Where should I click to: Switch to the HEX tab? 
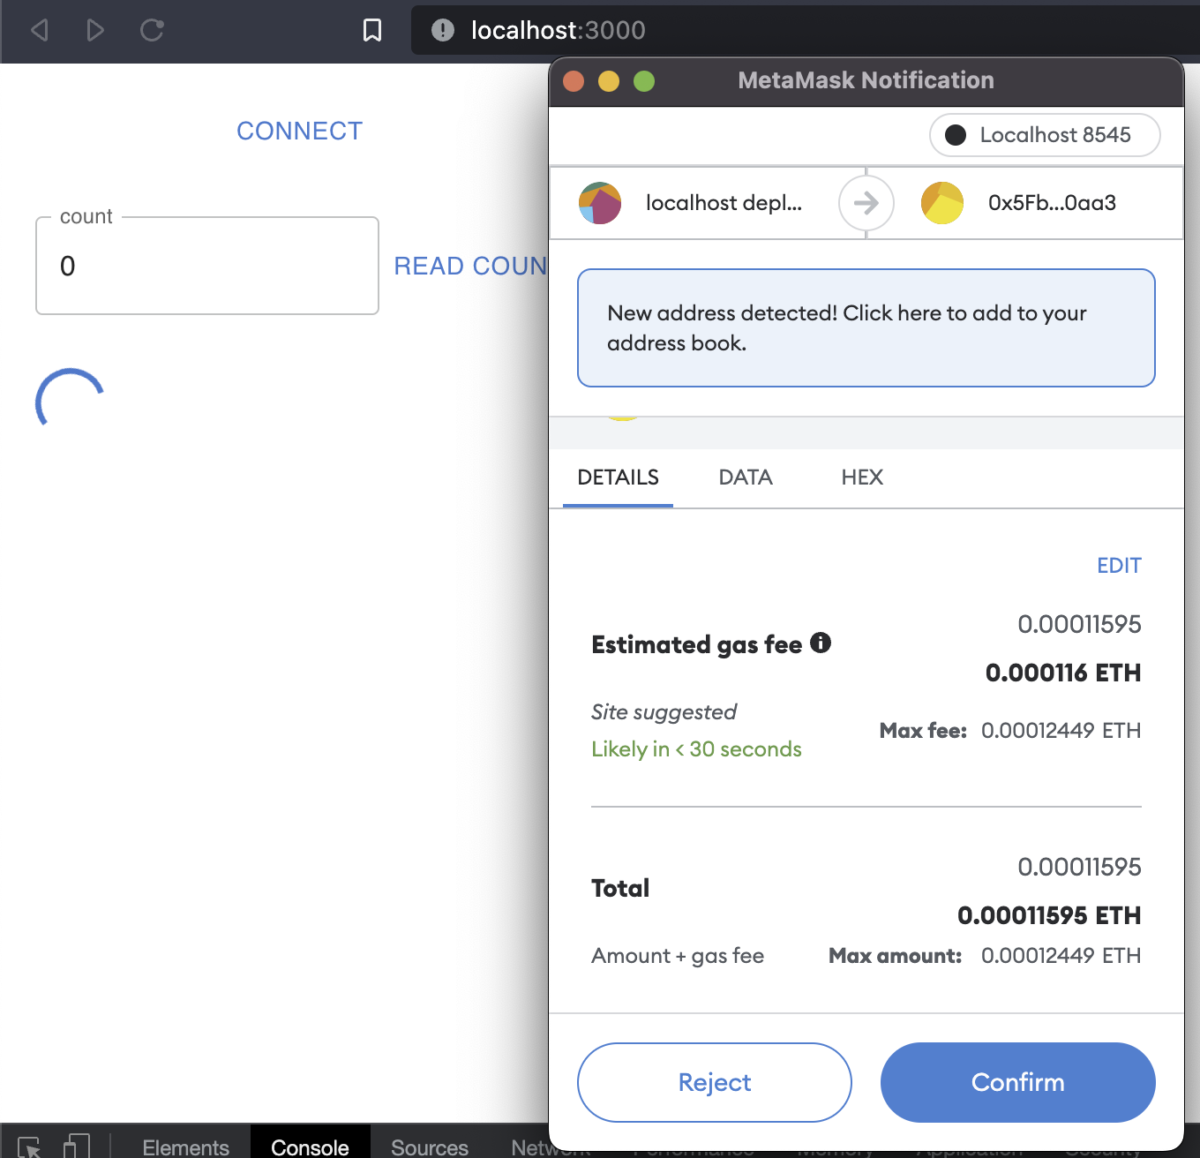(x=862, y=478)
